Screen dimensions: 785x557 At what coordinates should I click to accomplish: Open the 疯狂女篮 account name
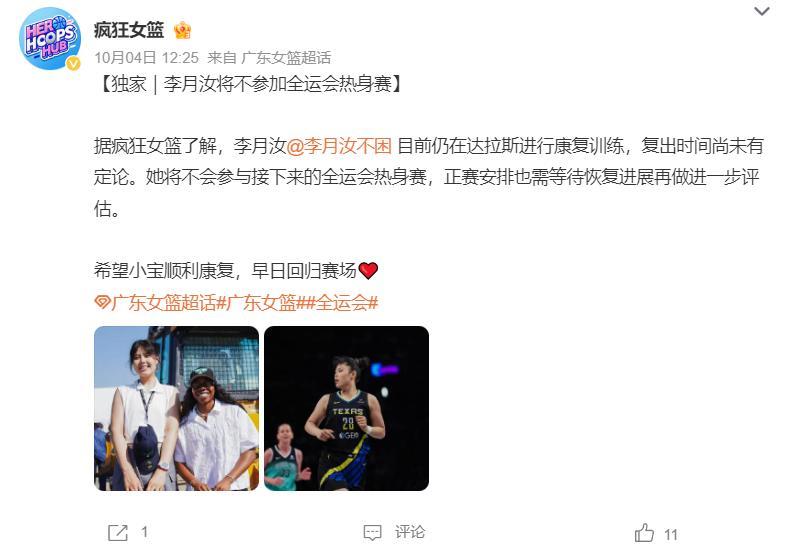pos(129,31)
